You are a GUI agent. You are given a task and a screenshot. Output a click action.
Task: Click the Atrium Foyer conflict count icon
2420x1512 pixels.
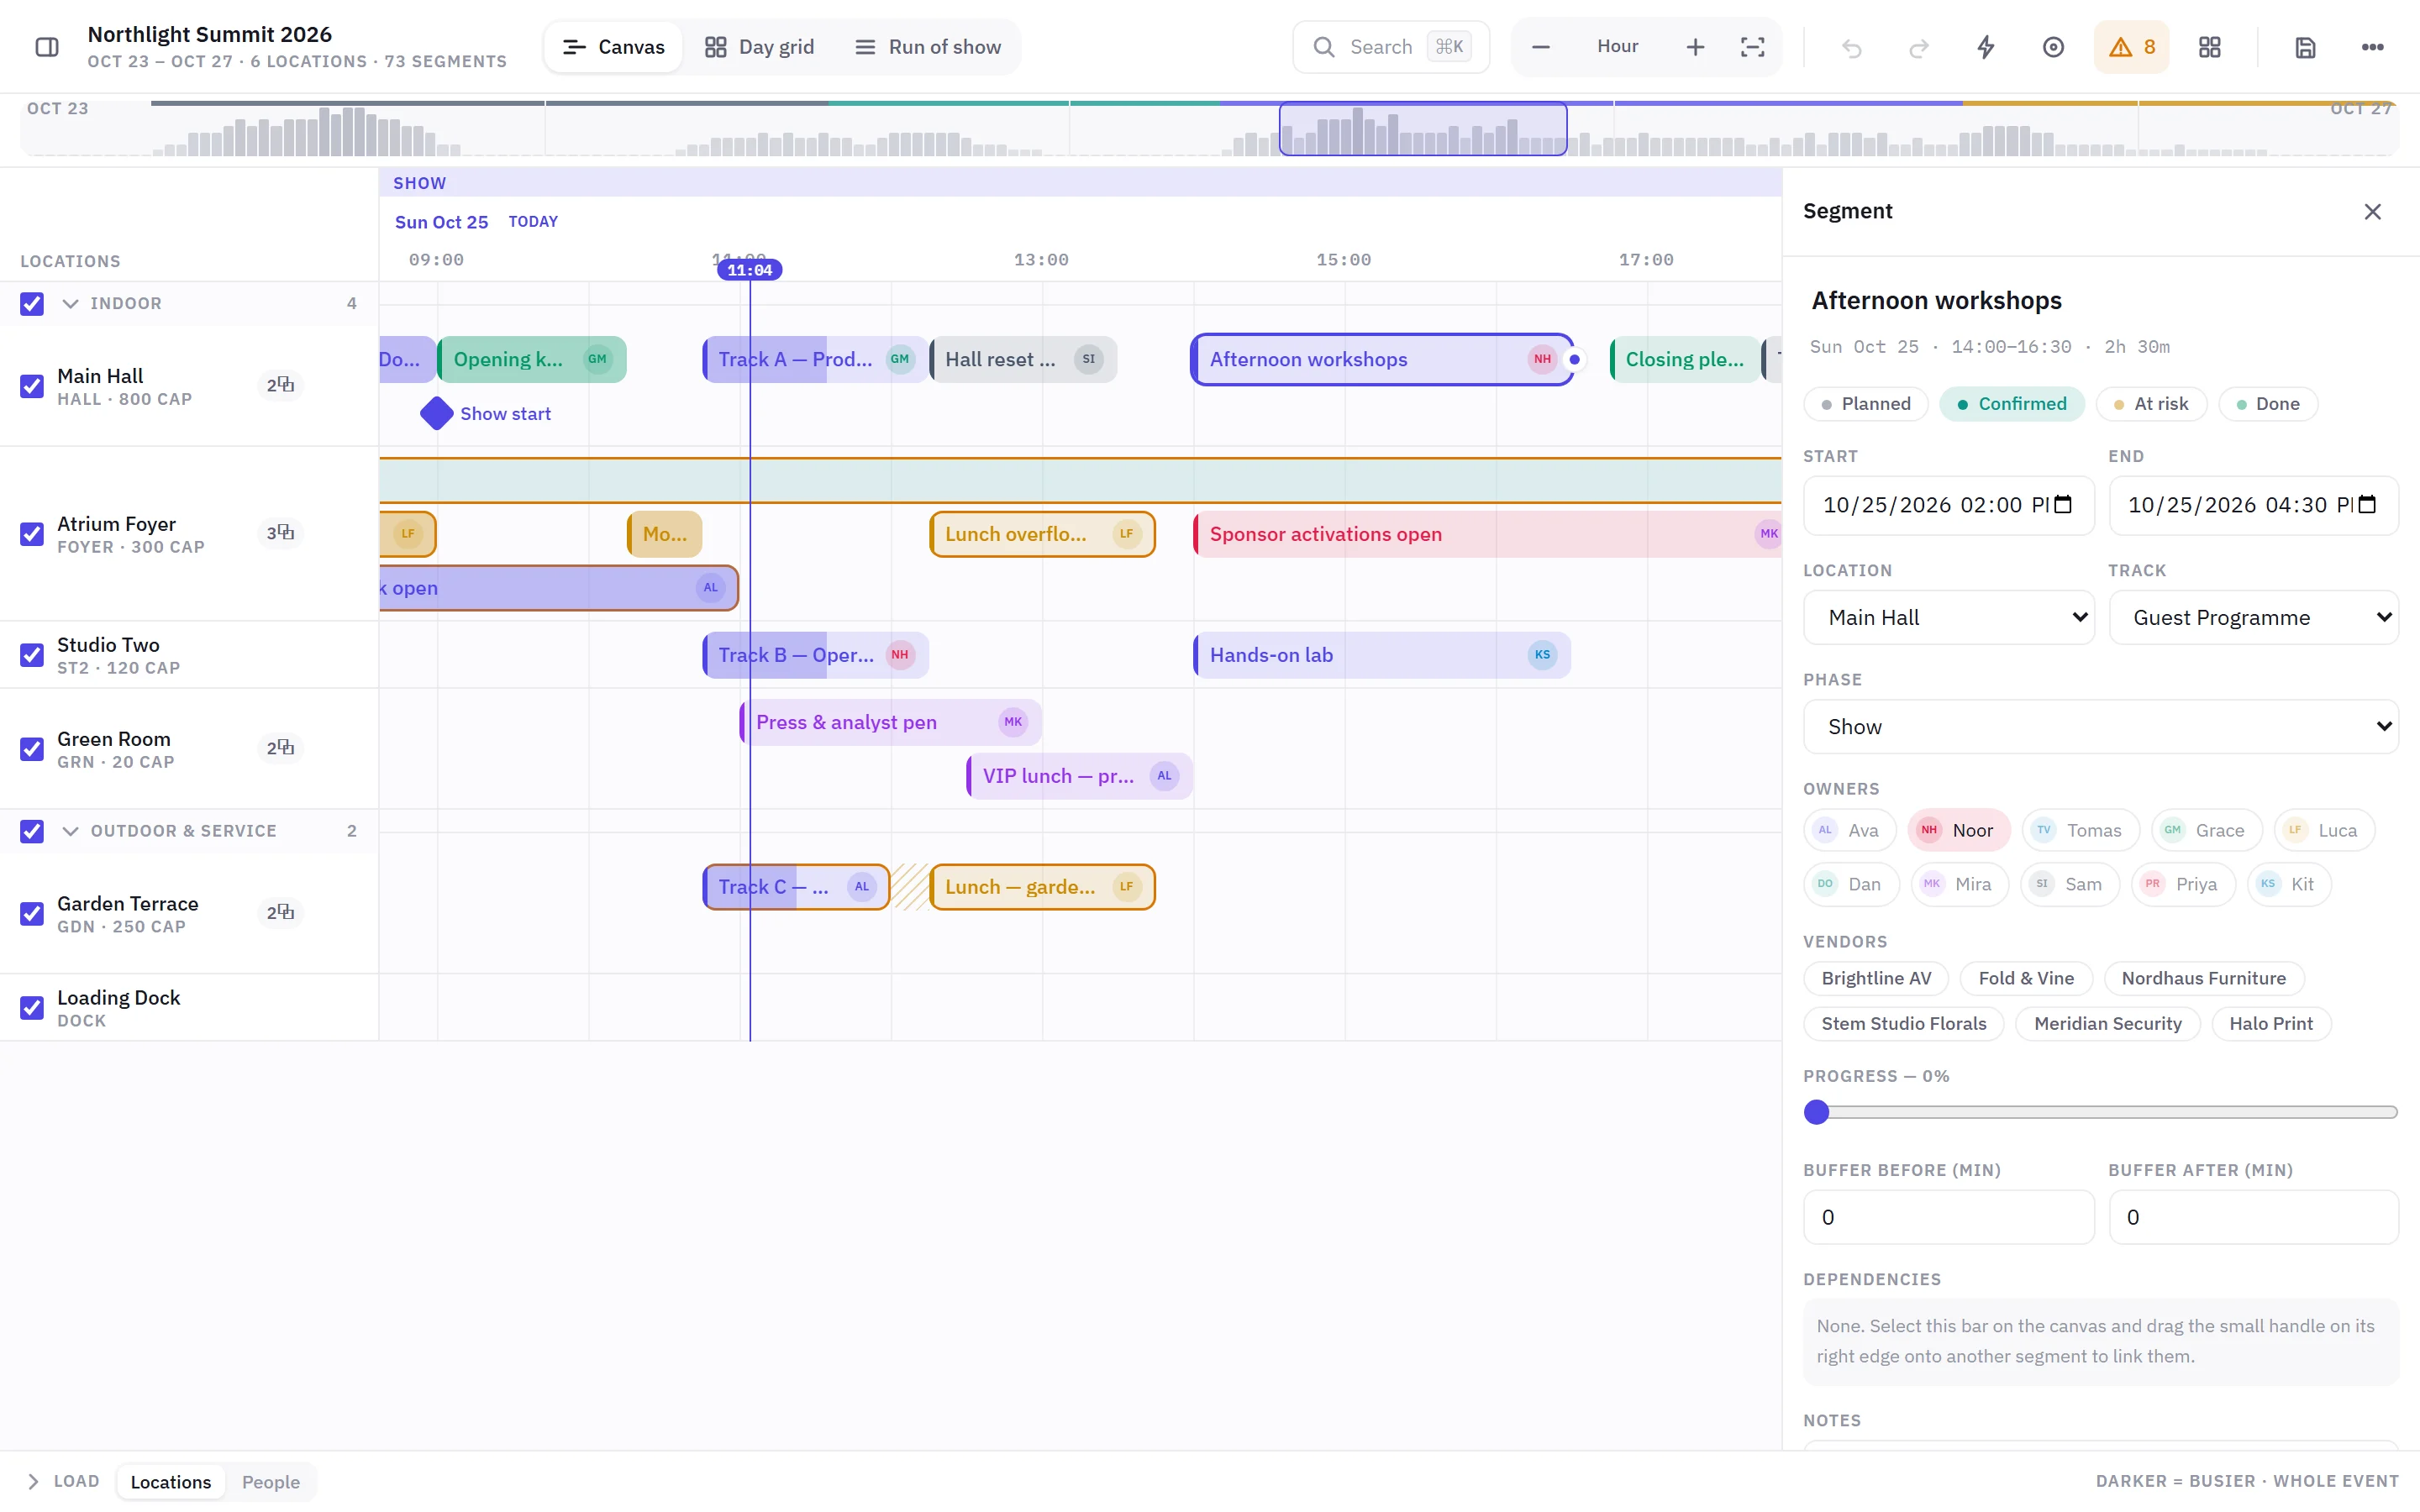click(x=280, y=533)
